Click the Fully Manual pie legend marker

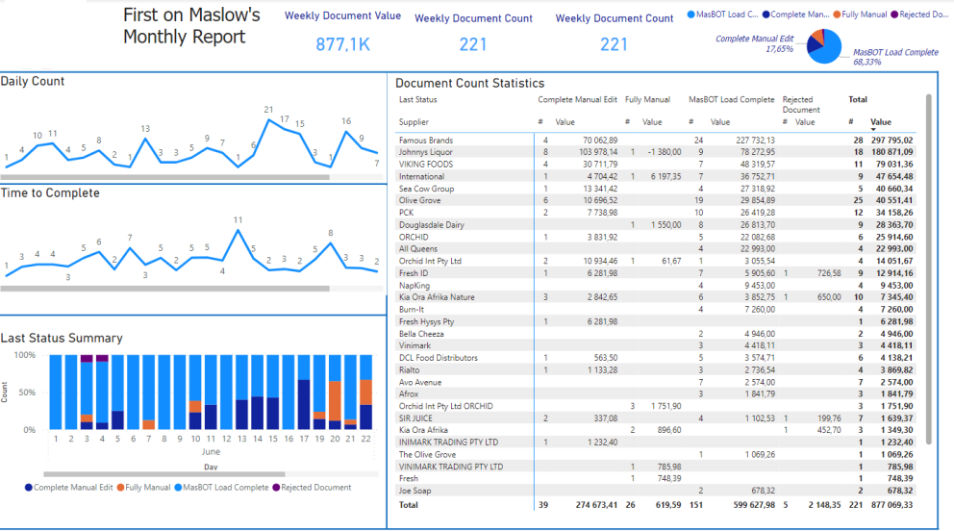click(836, 15)
